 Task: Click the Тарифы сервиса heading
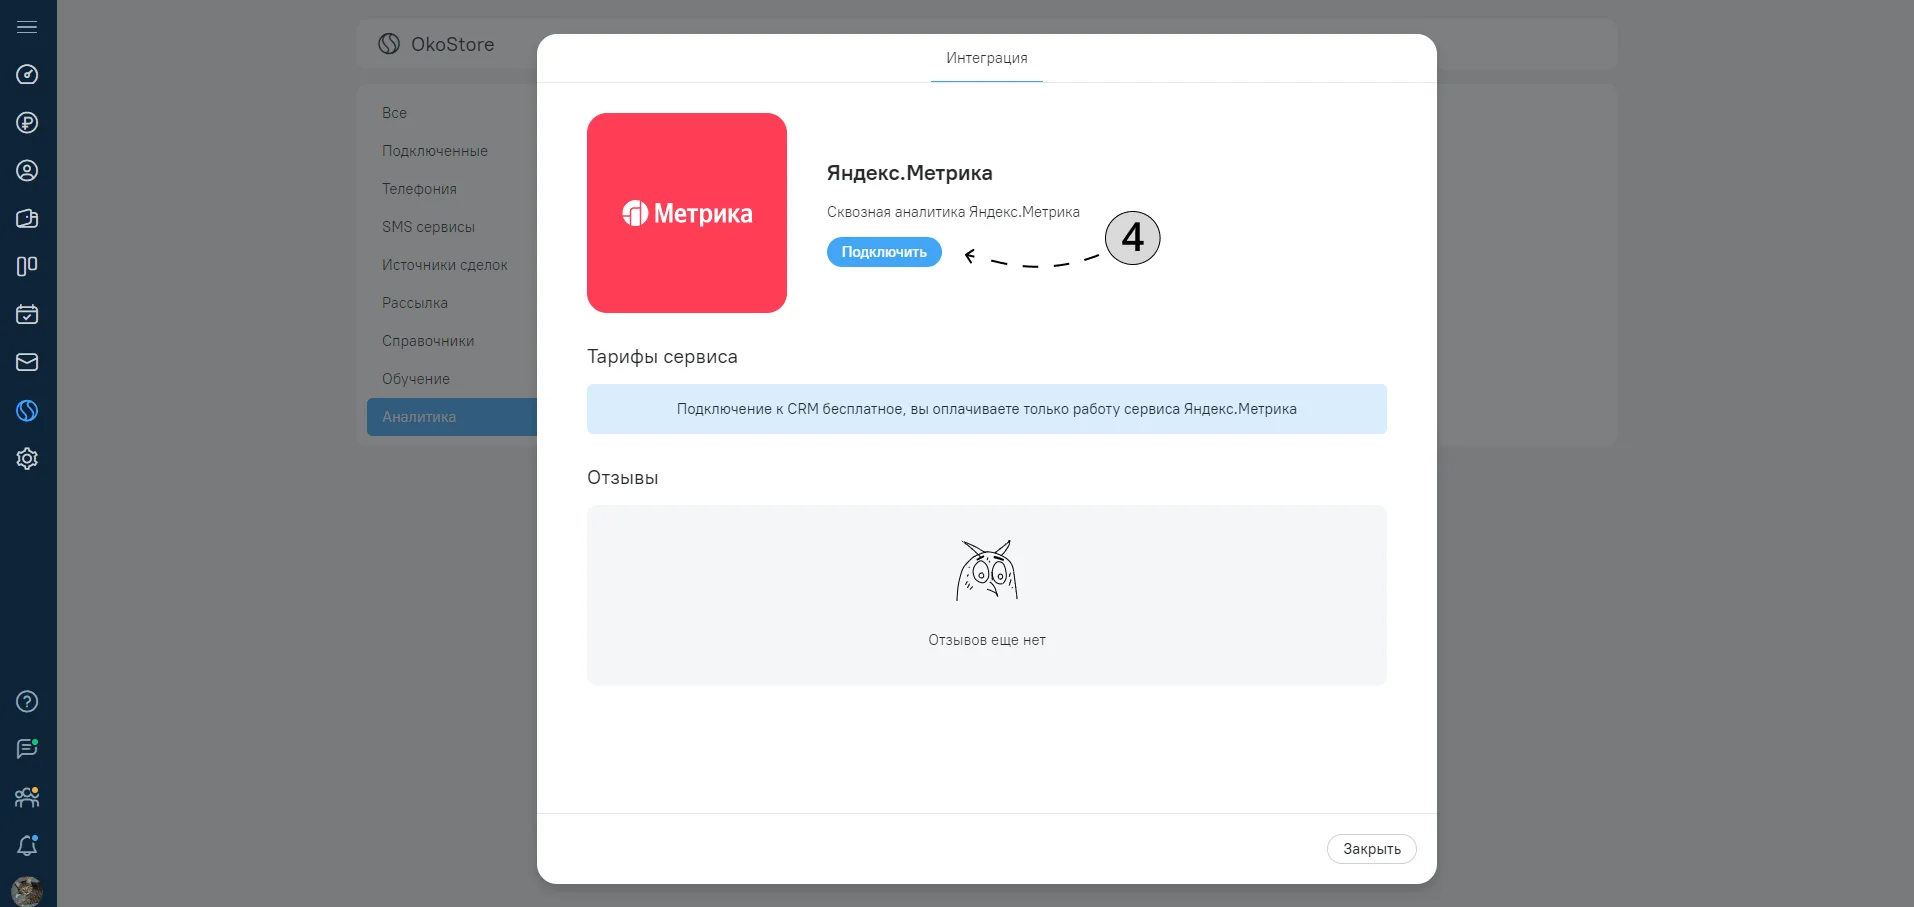(x=662, y=357)
